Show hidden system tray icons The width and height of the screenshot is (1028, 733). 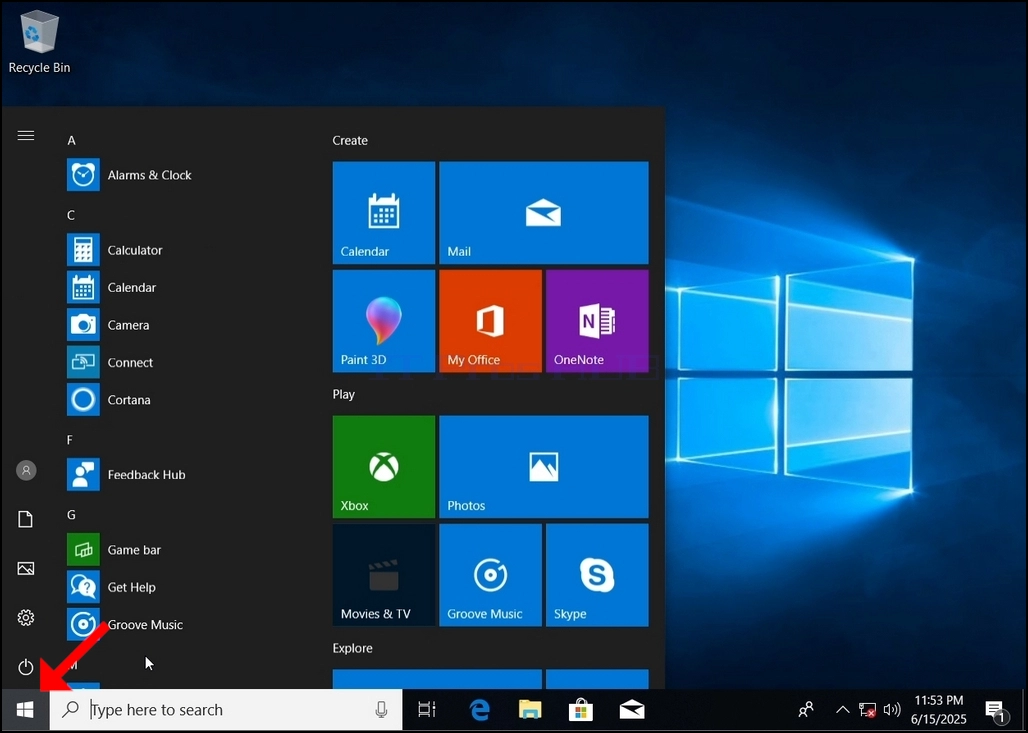coord(842,709)
